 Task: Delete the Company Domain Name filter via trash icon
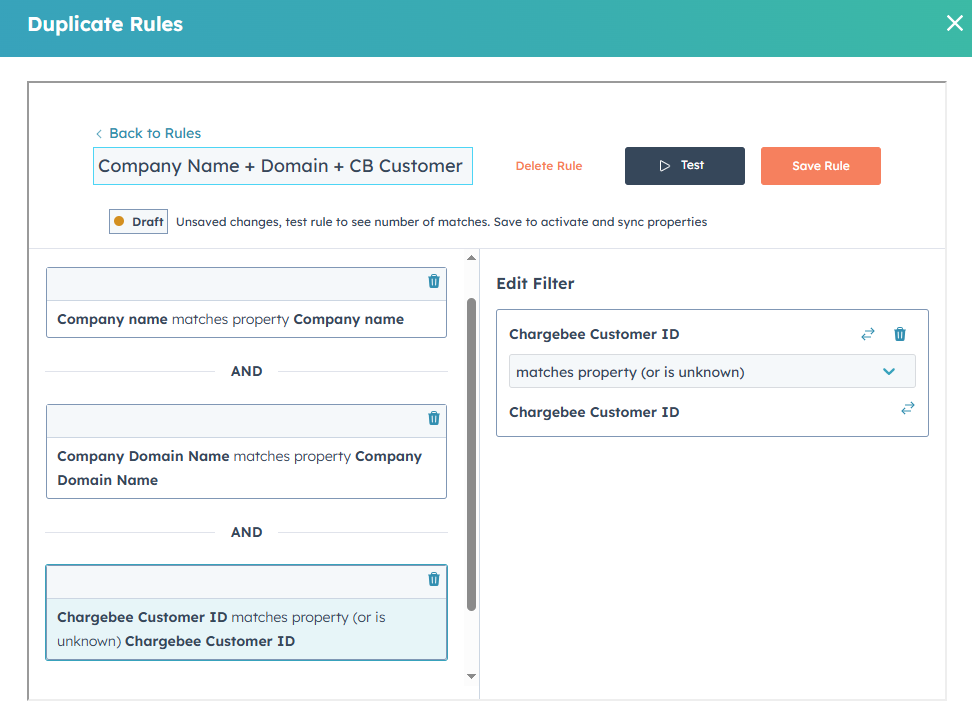point(433,418)
